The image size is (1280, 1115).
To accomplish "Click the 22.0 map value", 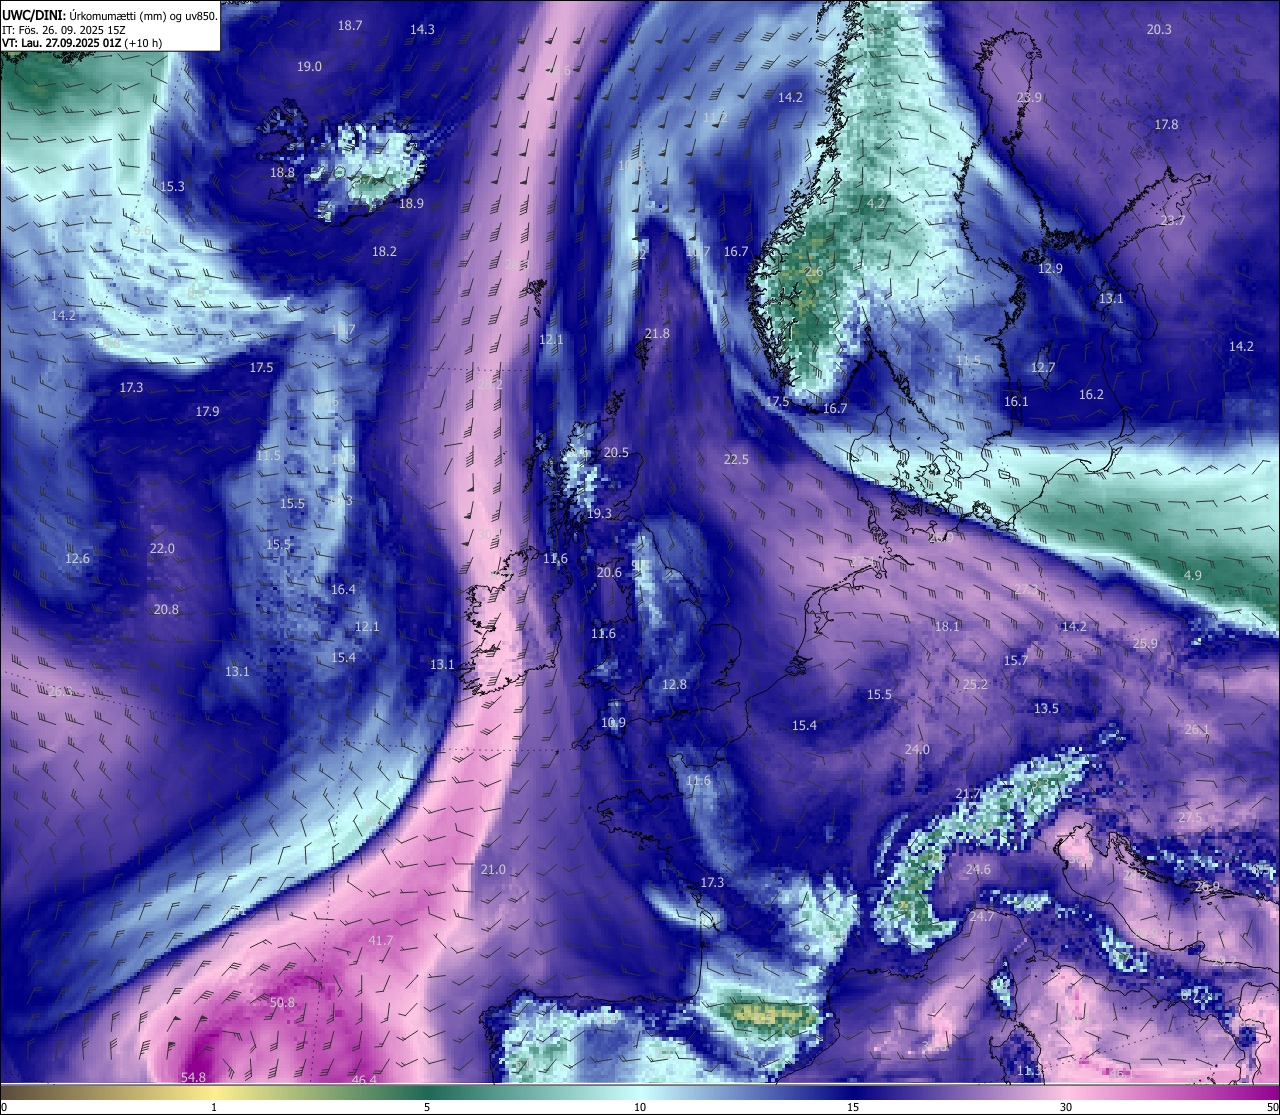I will pyautogui.click(x=162, y=549).
